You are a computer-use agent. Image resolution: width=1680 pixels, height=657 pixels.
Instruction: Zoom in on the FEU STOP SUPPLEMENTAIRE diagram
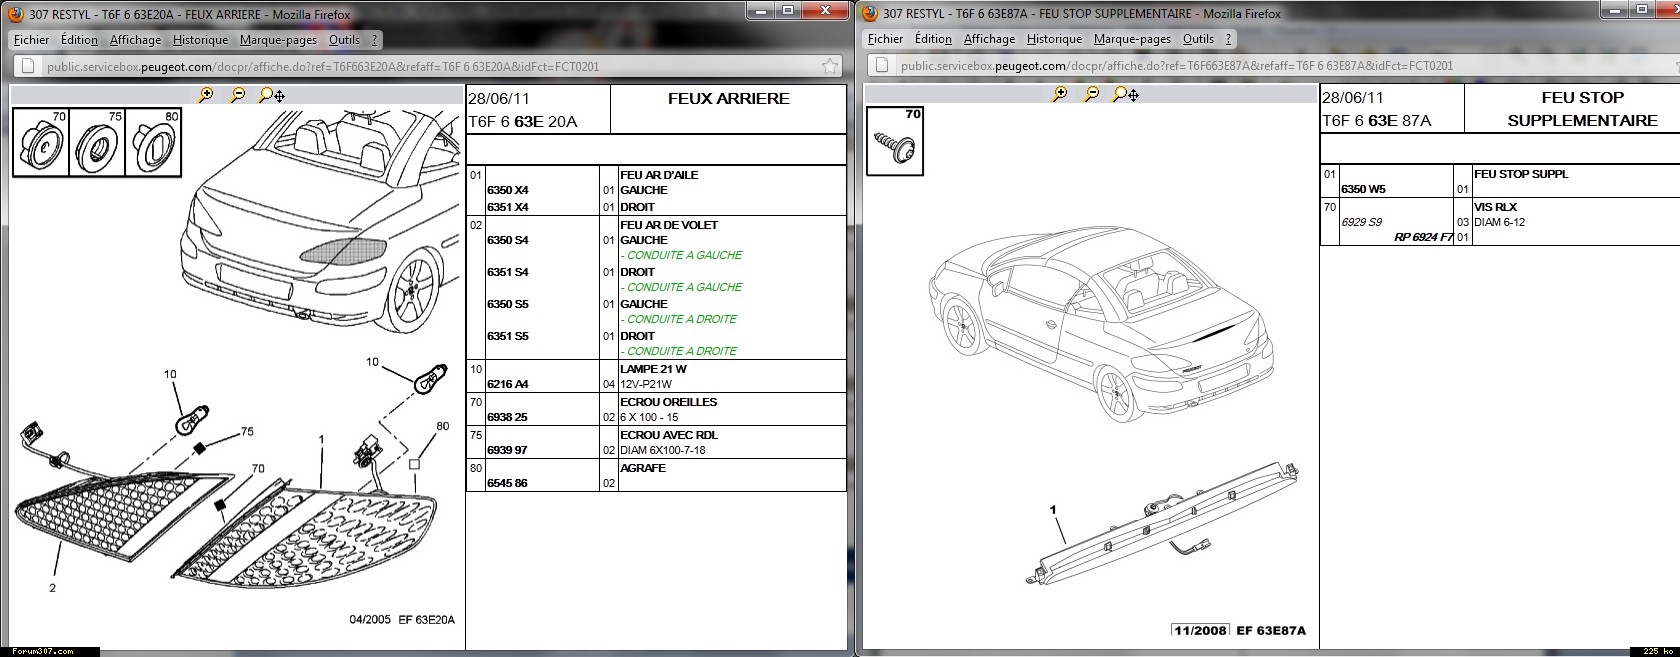pyautogui.click(x=1060, y=94)
